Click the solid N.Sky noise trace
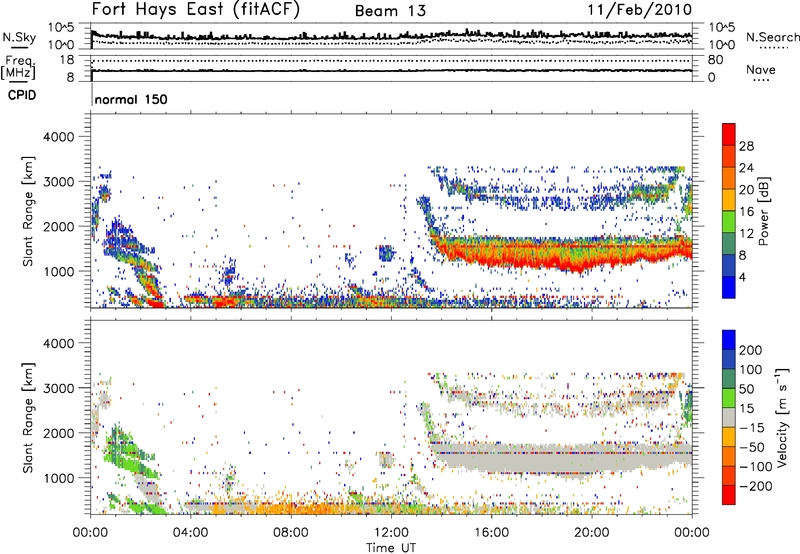Image resolution: width=800 pixels, height=554 pixels. pos(391,36)
